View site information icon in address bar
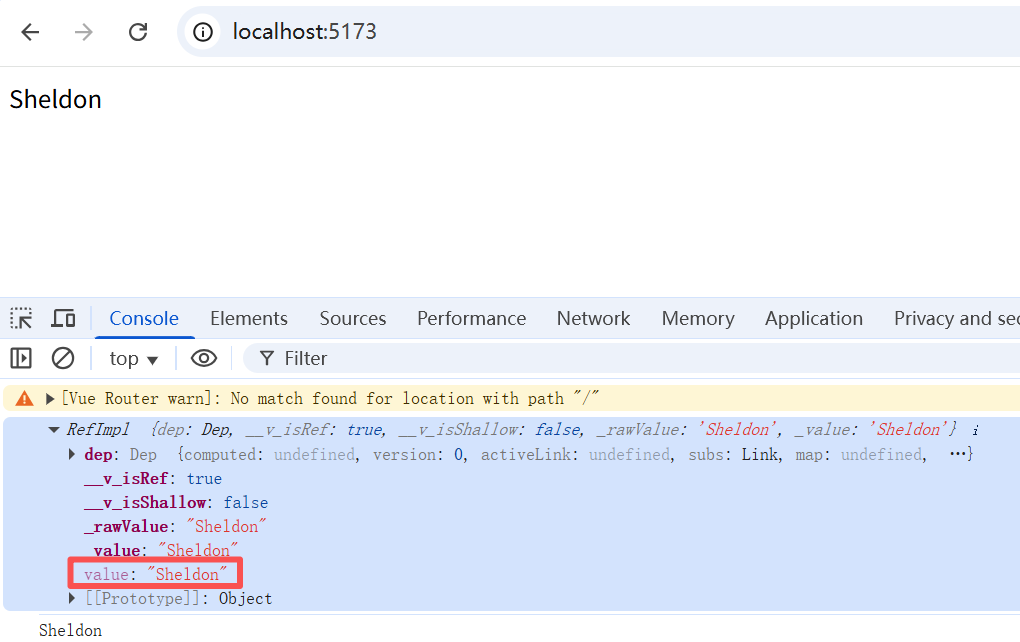Image resolution: width=1020 pixels, height=642 pixels. click(203, 32)
